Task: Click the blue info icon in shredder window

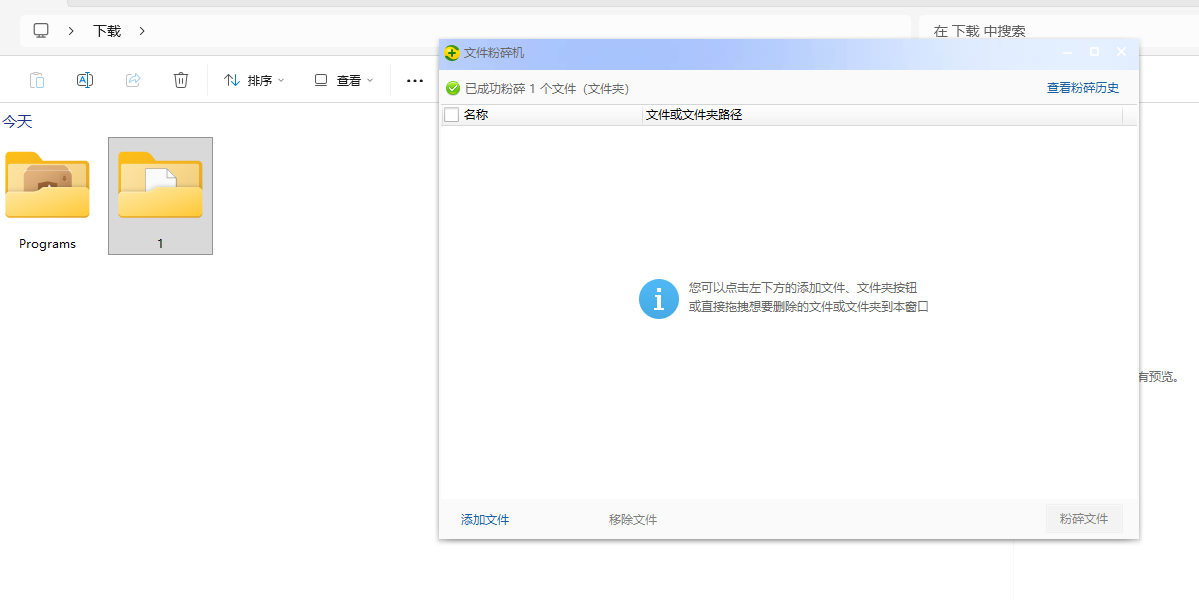Action: [x=659, y=299]
